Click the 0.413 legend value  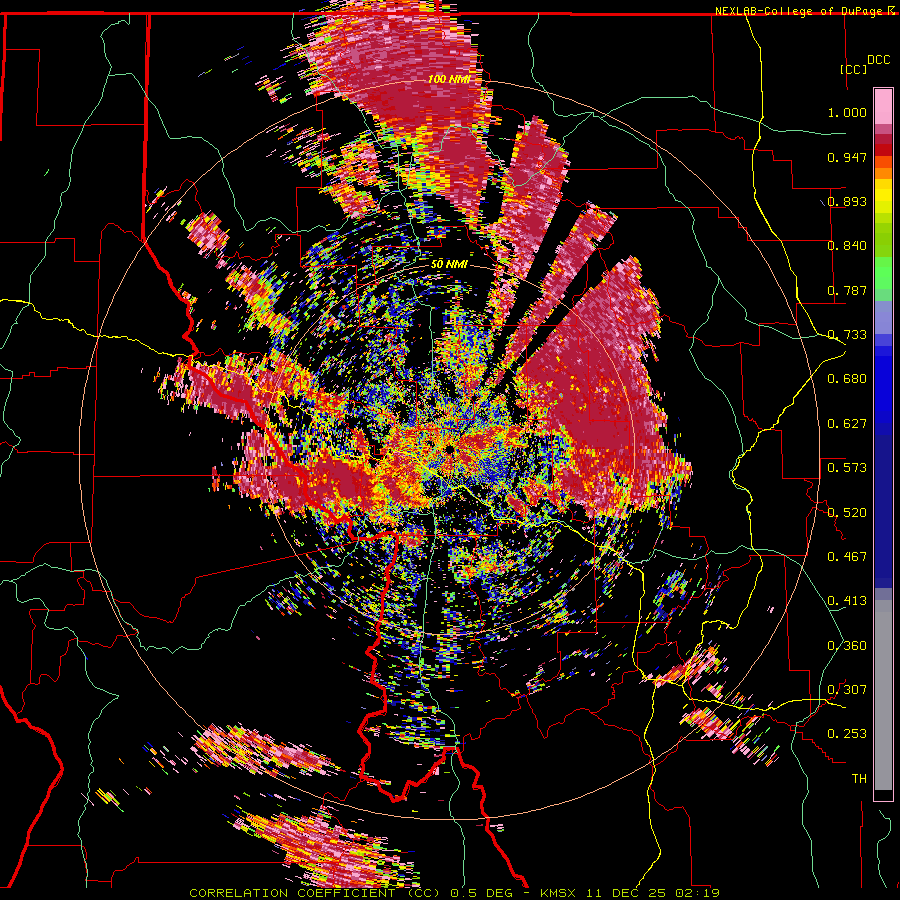[847, 601]
